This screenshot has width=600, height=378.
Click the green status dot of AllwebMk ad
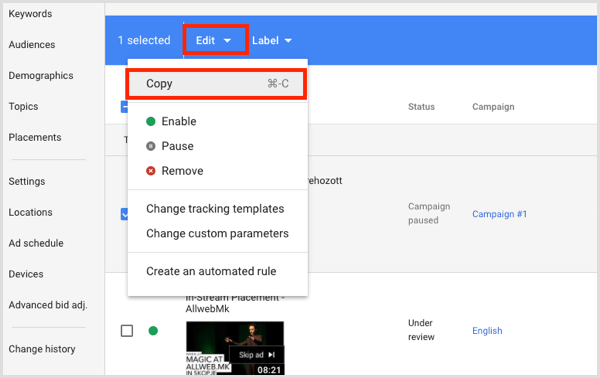pos(153,331)
